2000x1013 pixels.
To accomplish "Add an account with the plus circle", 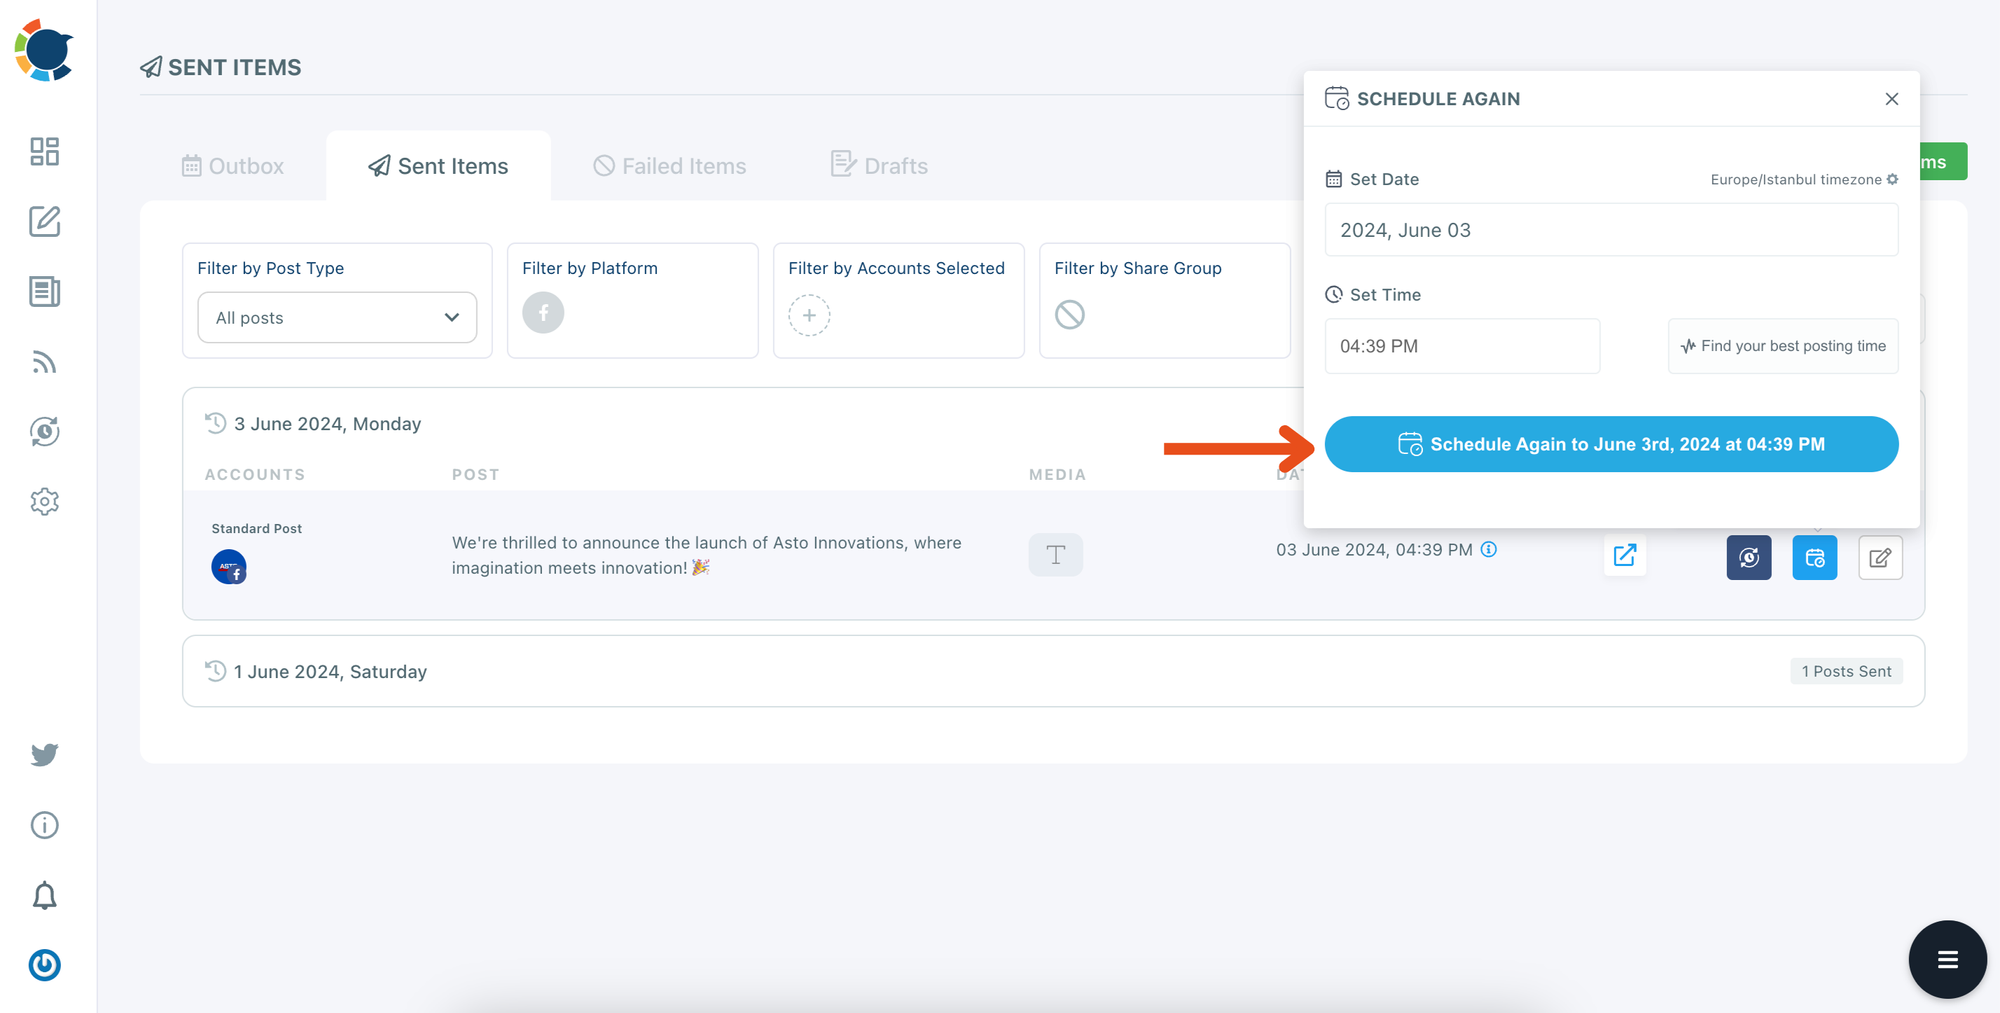I will pyautogui.click(x=809, y=315).
